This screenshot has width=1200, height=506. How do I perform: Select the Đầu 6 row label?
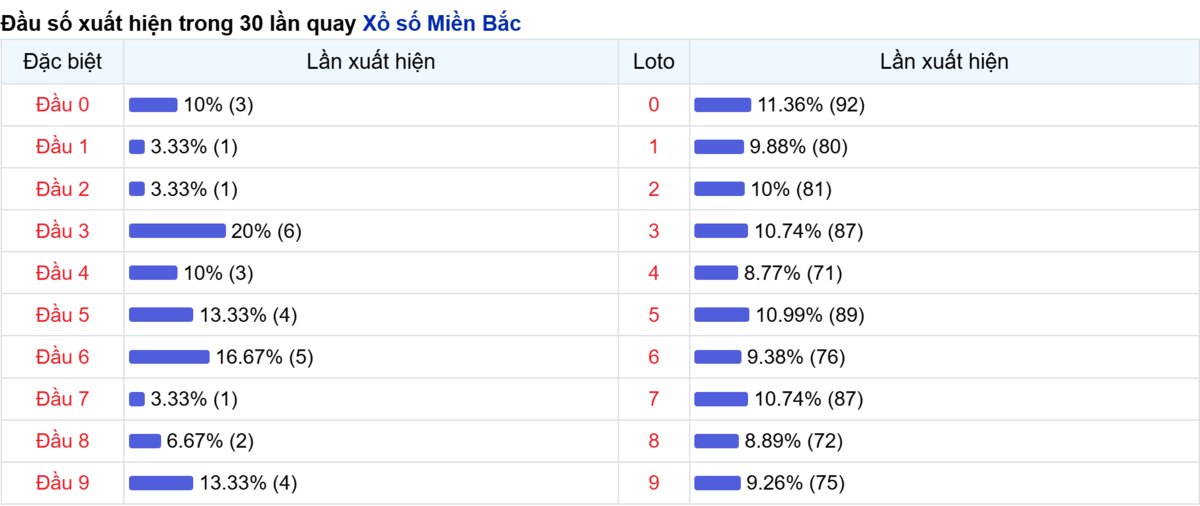click(62, 357)
